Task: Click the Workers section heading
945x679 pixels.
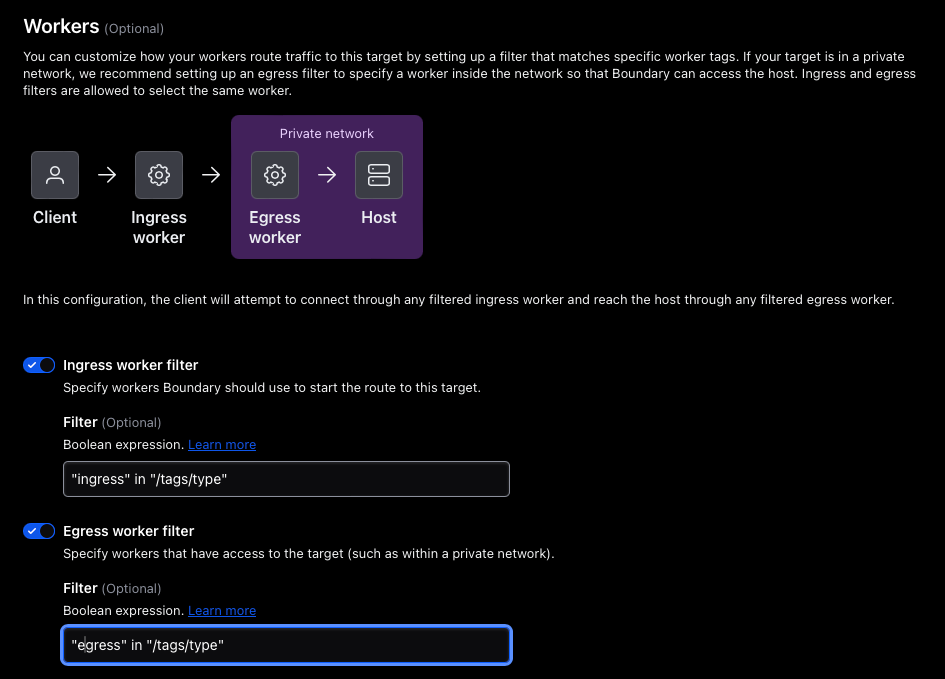Action: [x=61, y=26]
